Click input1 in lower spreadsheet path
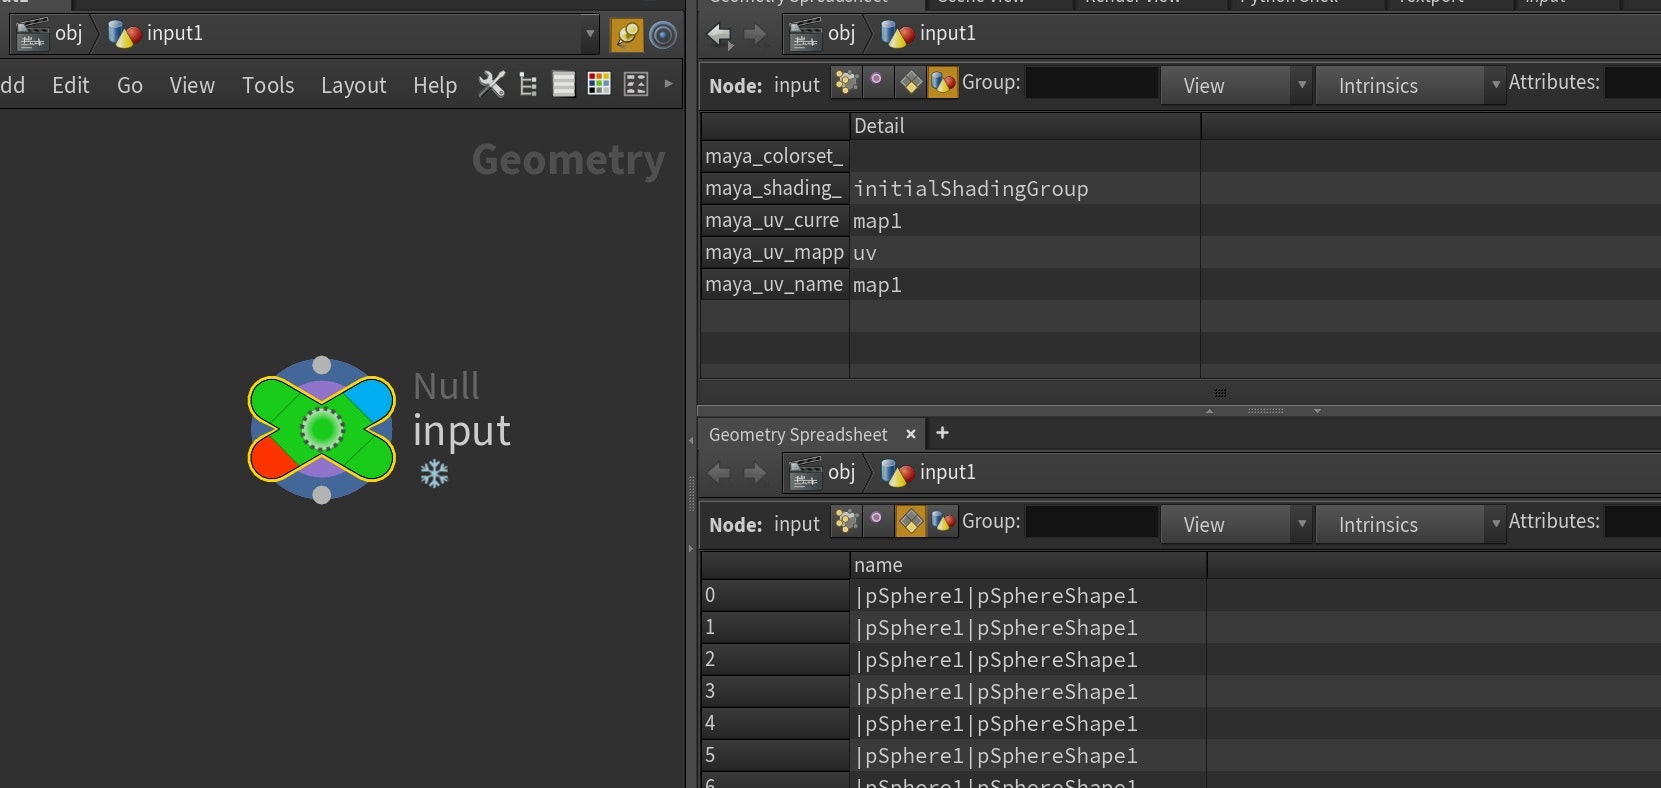This screenshot has height=788, width=1661. click(x=928, y=473)
